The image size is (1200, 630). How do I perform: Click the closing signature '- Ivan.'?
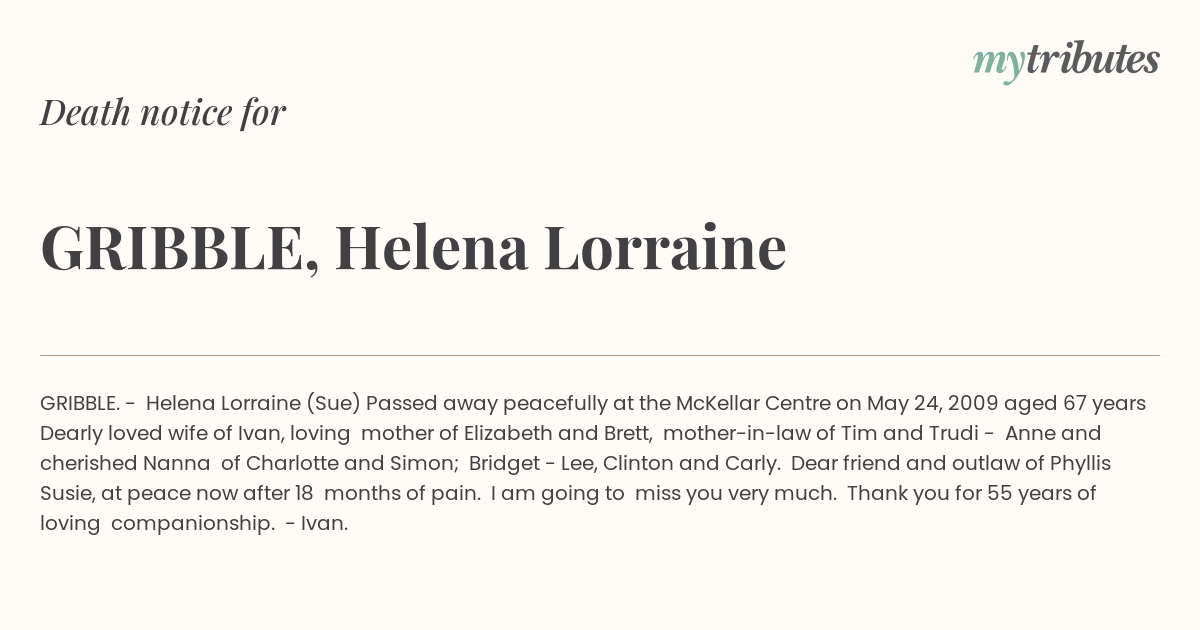click(x=317, y=523)
